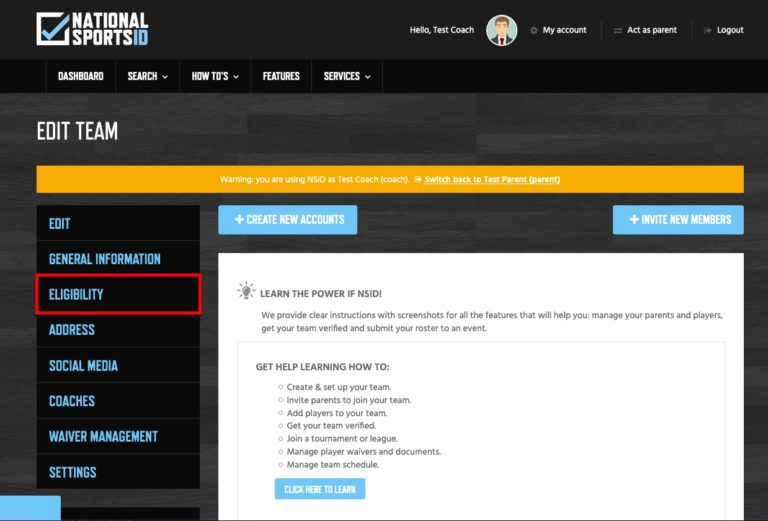Viewport: 768px width, 521px height.
Task: Select Coaches in the sidebar menu
Action: point(72,401)
